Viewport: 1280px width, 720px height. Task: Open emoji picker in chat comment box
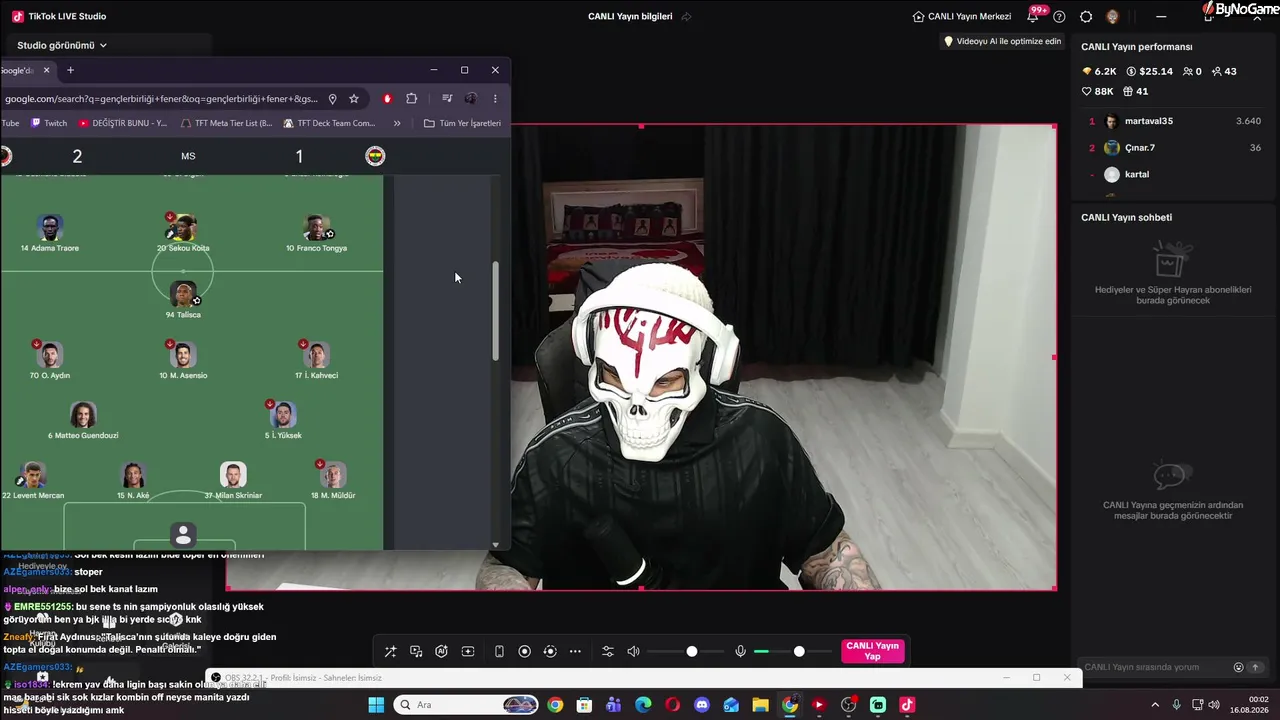[x=1238, y=667]
